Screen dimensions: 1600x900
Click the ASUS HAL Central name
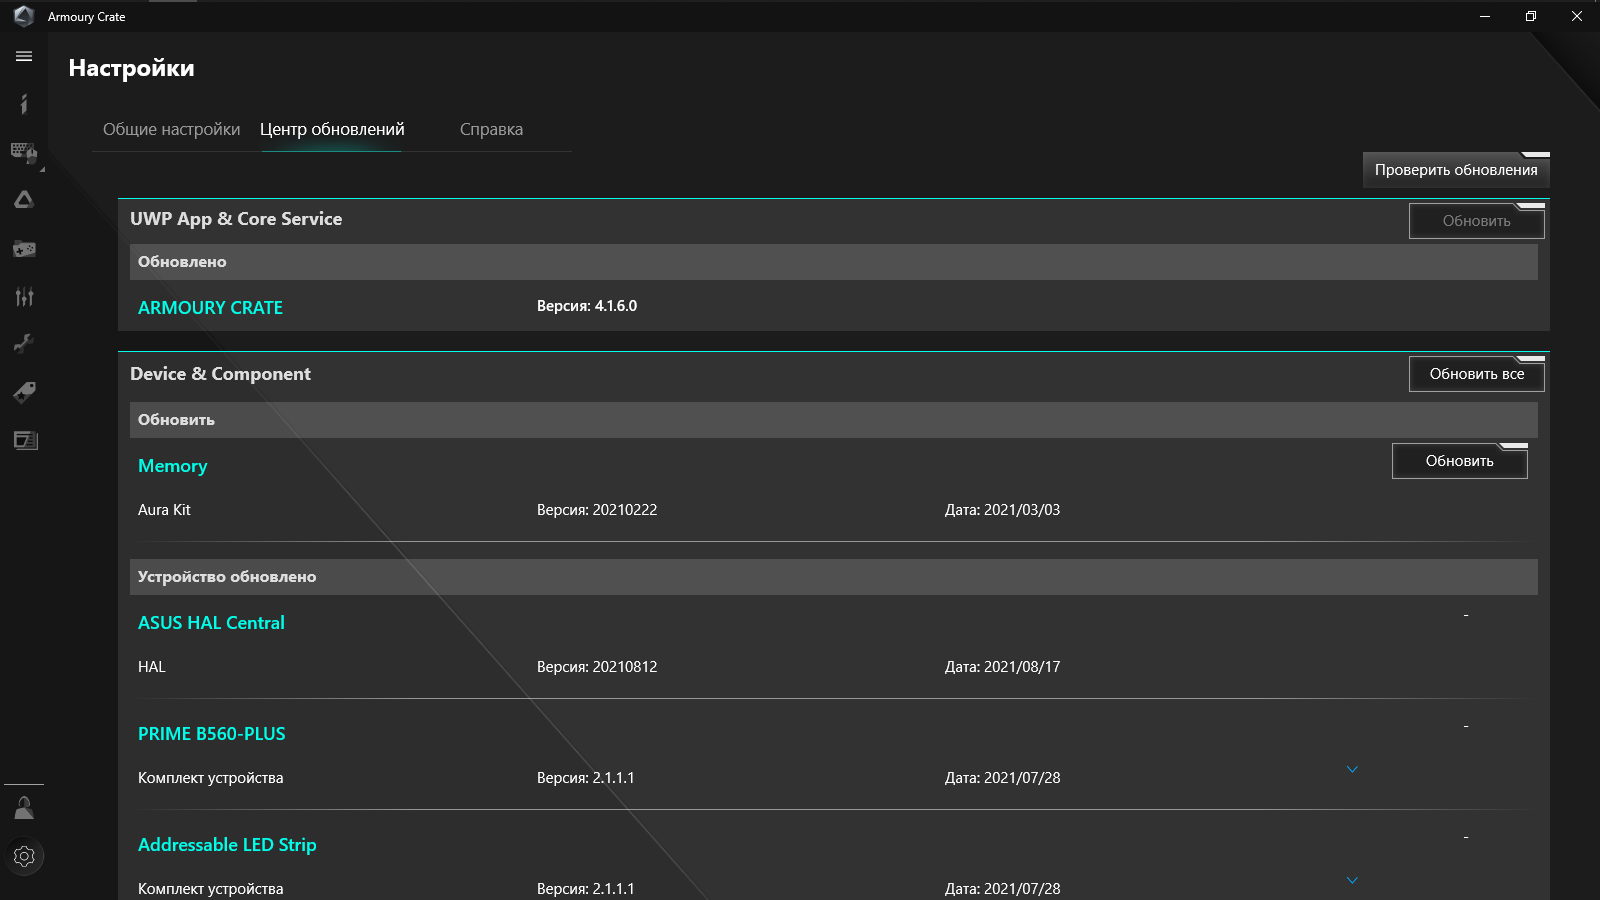(x=211, y=623)
